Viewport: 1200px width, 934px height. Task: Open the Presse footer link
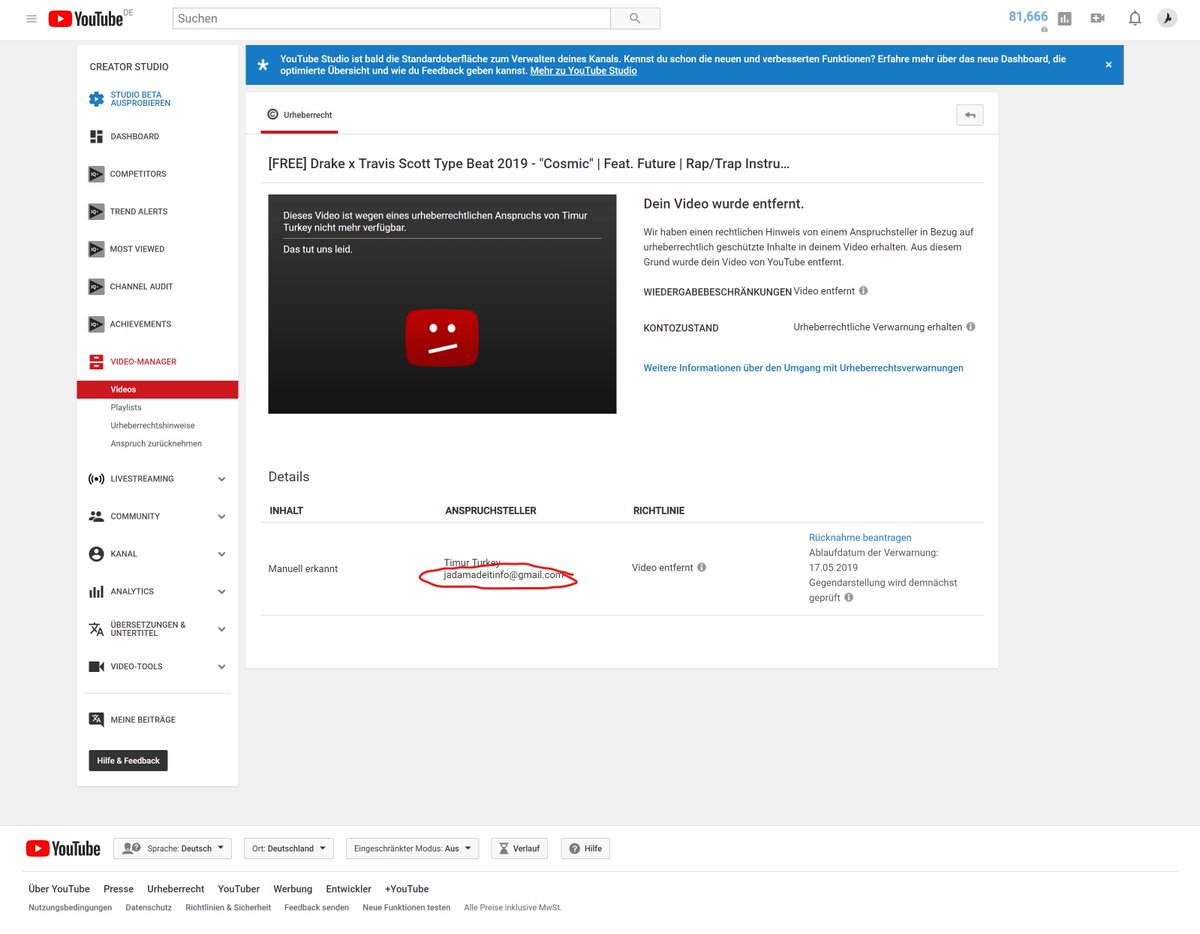[x=118, y=889]
